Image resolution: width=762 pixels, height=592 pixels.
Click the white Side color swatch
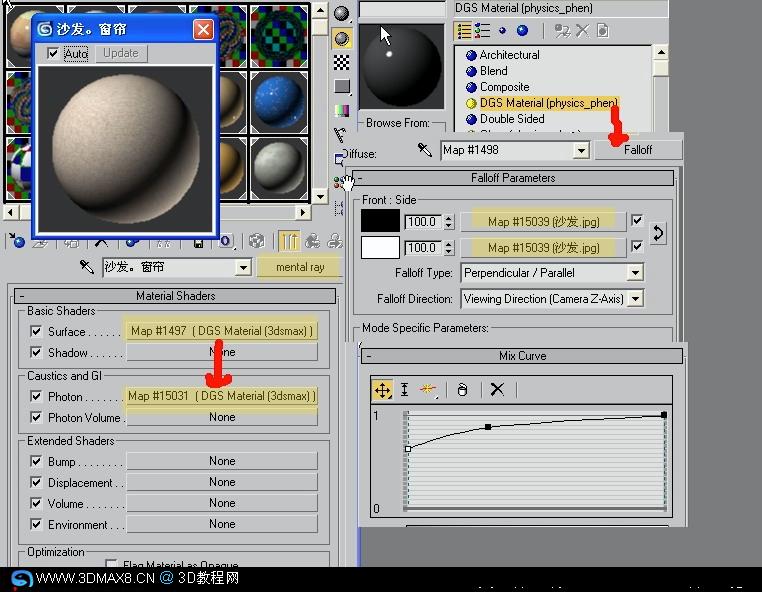tap(380, 247)
